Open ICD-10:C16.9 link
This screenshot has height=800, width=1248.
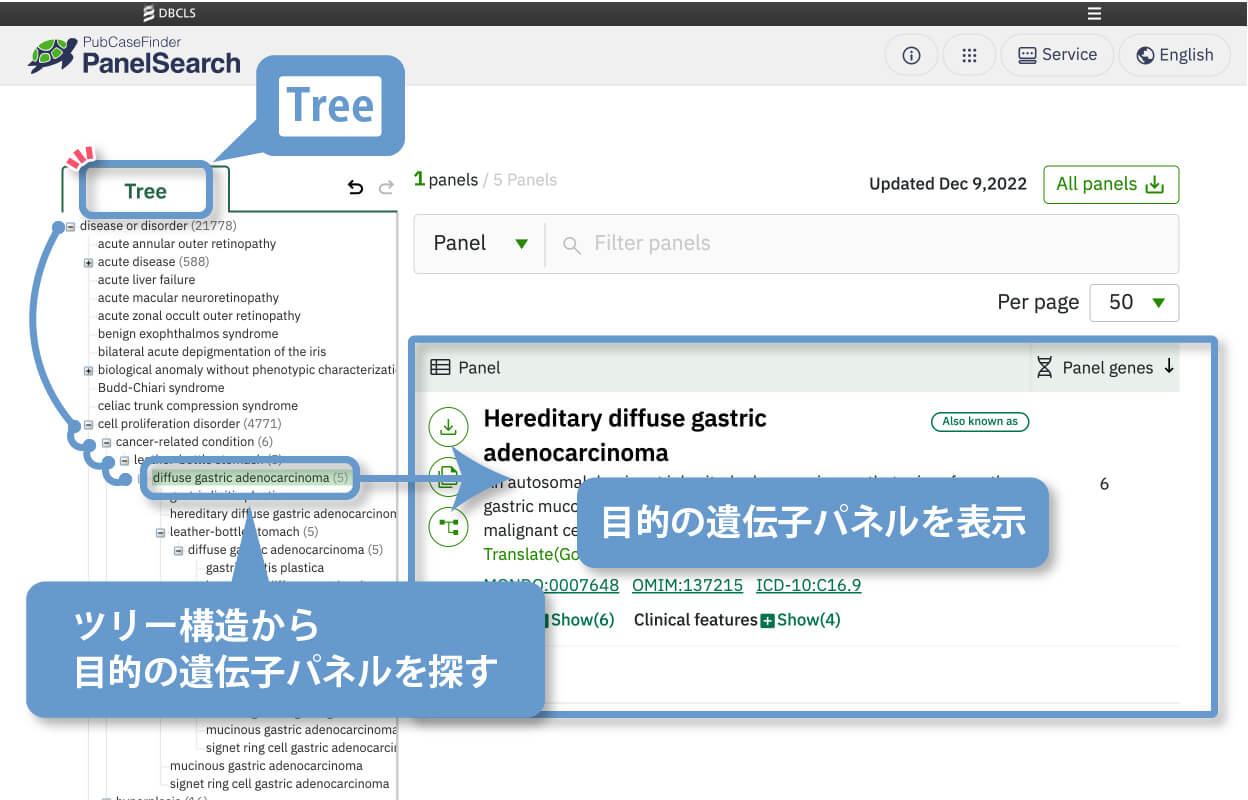point(809,585)
